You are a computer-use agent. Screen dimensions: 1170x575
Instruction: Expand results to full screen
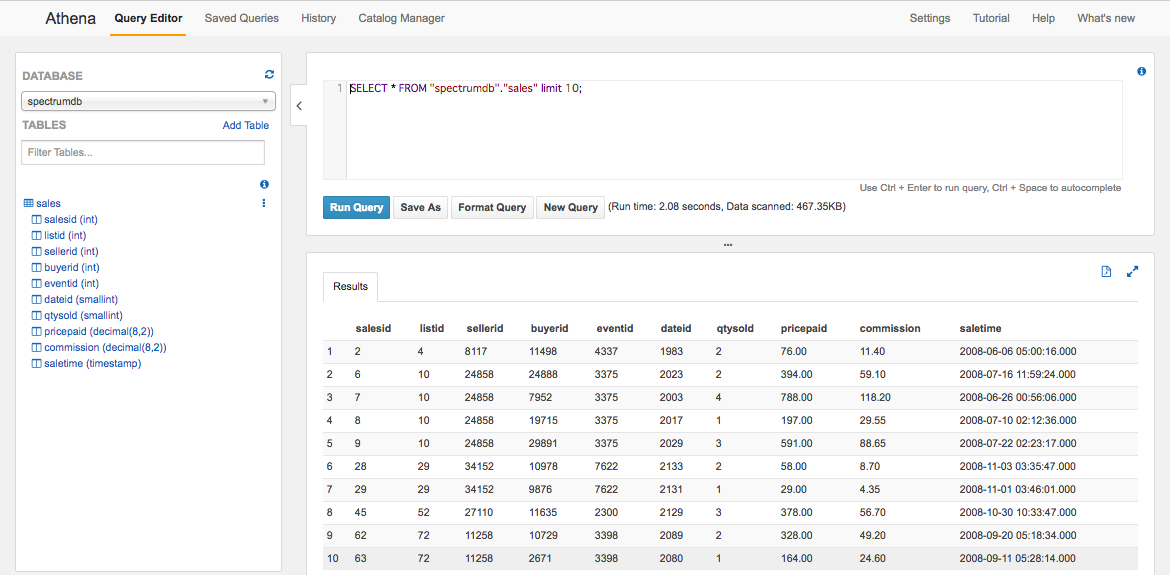pos(1132,272)
